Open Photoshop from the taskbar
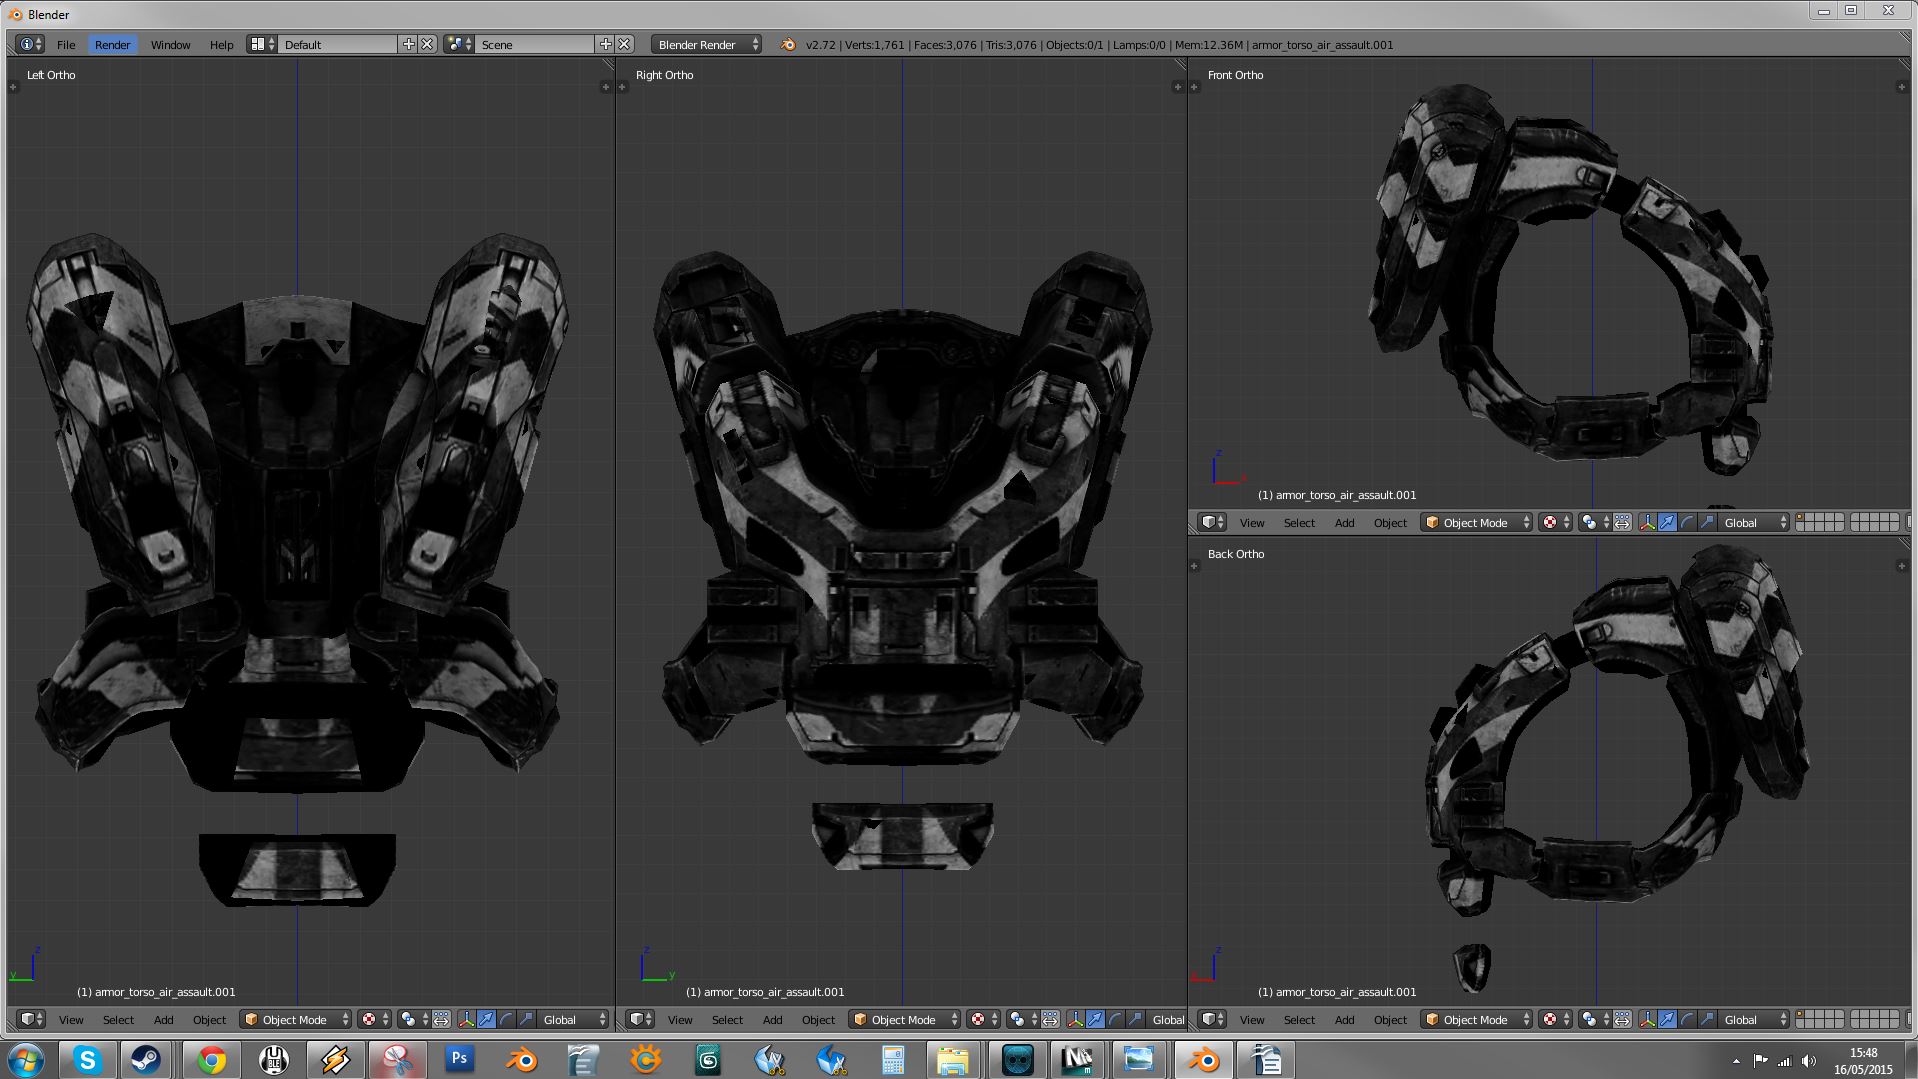1918x1079 pixels. point(459,1059)
